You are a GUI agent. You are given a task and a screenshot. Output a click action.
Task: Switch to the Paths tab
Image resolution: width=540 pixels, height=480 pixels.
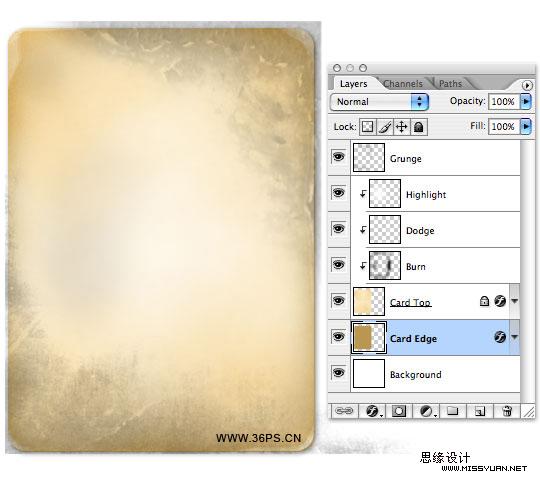coord(450,84)
